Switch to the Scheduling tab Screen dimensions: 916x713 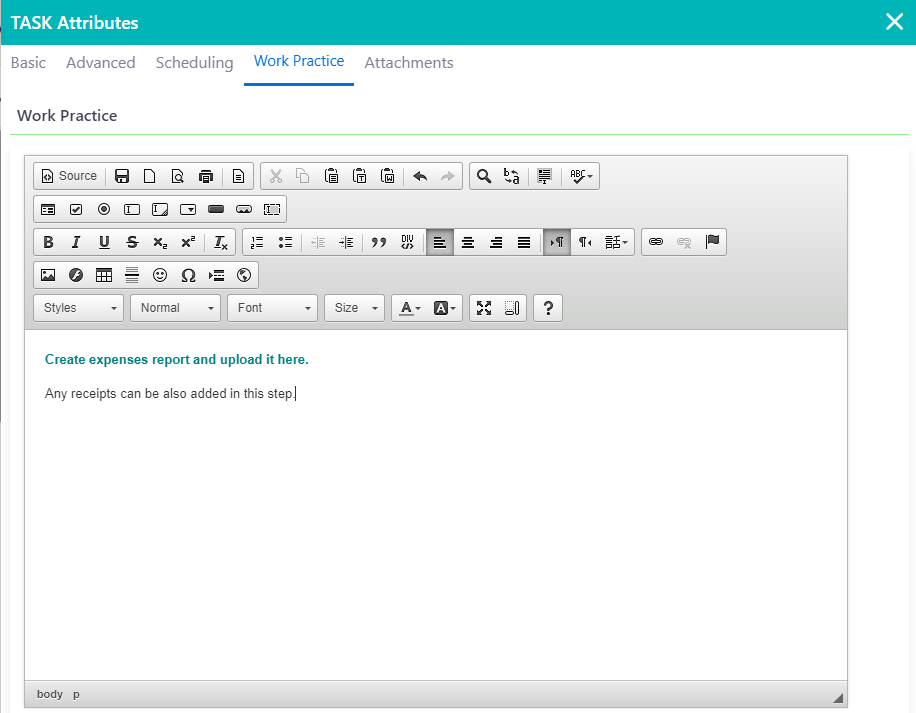194,62
